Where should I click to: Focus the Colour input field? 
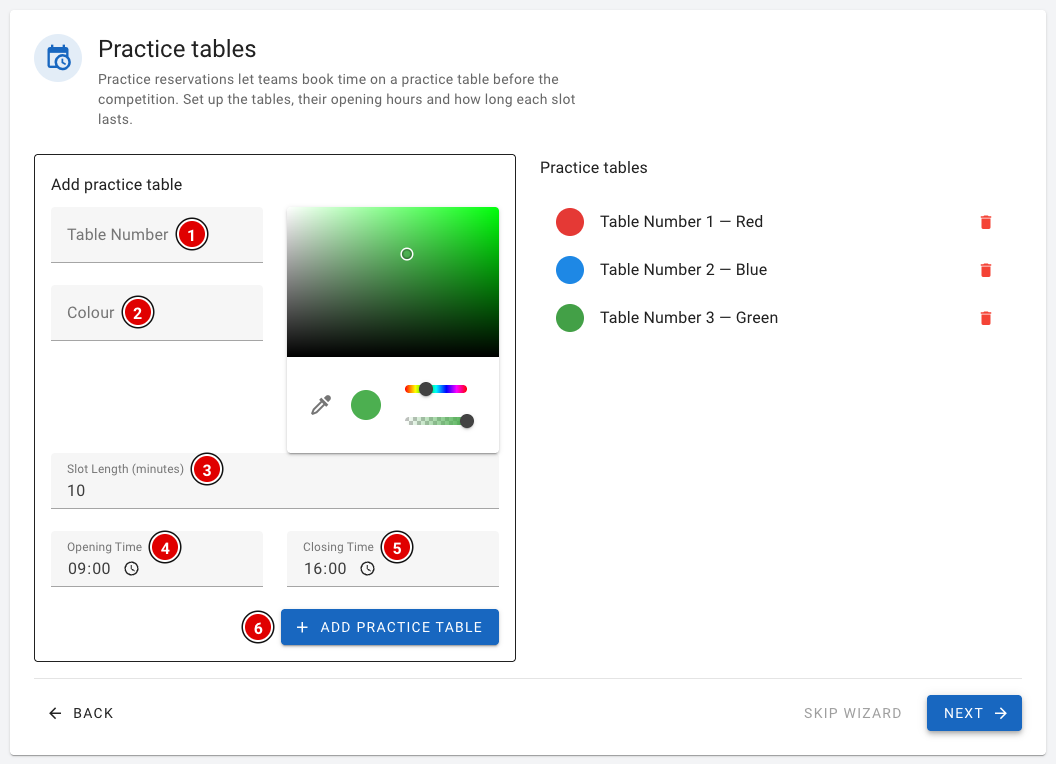(157, 313)
